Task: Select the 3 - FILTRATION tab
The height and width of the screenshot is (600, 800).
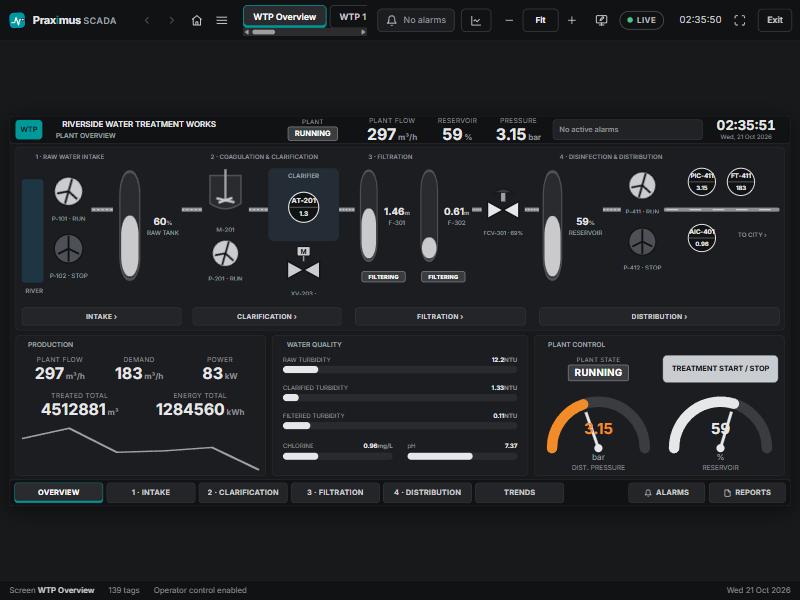Action: [x=335, y=492]
